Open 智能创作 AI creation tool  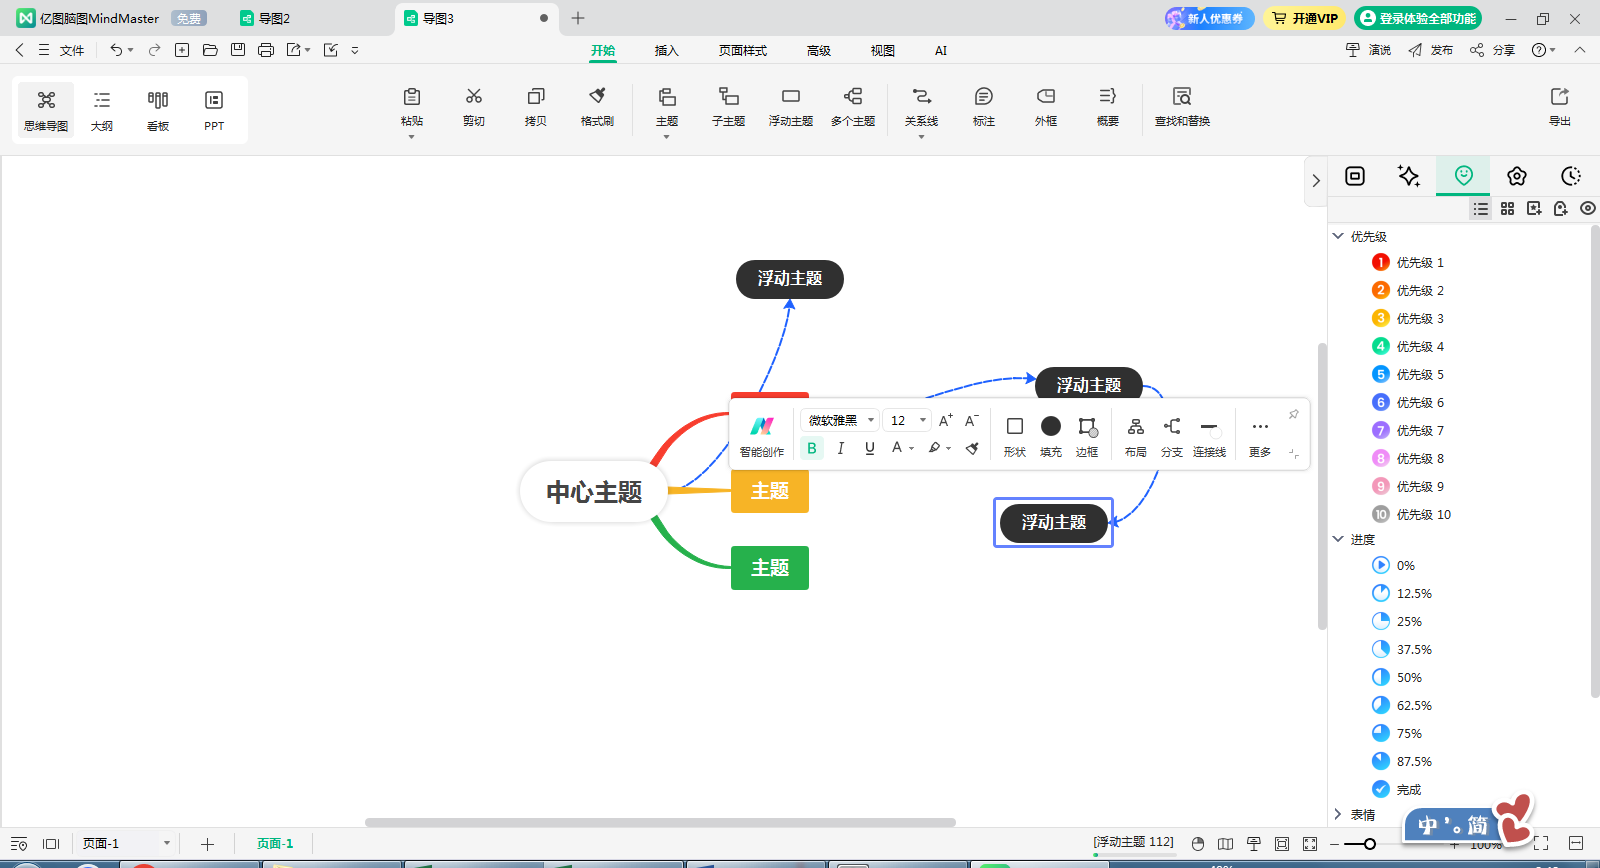tap(762, 436)
